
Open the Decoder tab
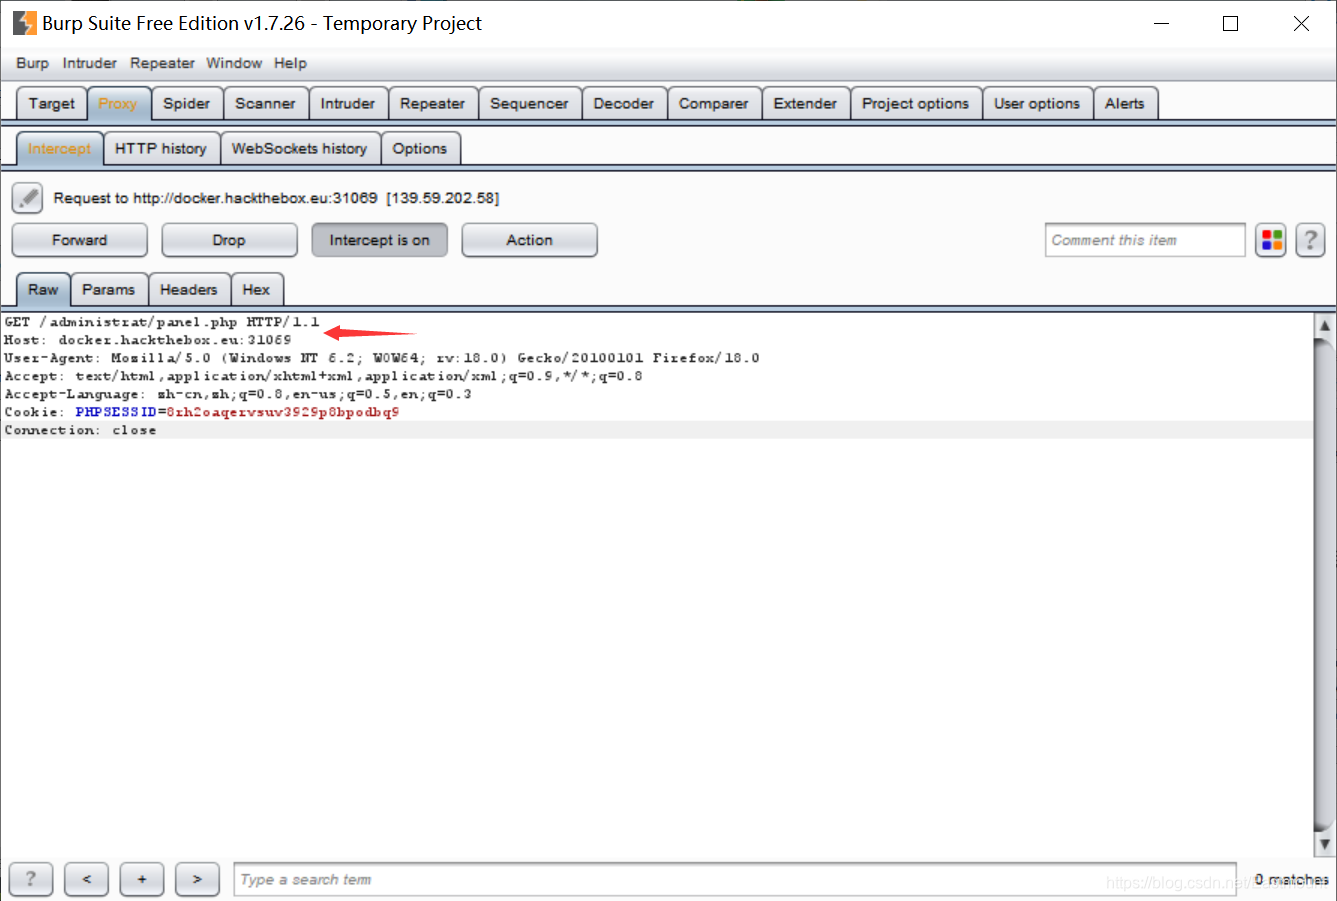(623, 104)
